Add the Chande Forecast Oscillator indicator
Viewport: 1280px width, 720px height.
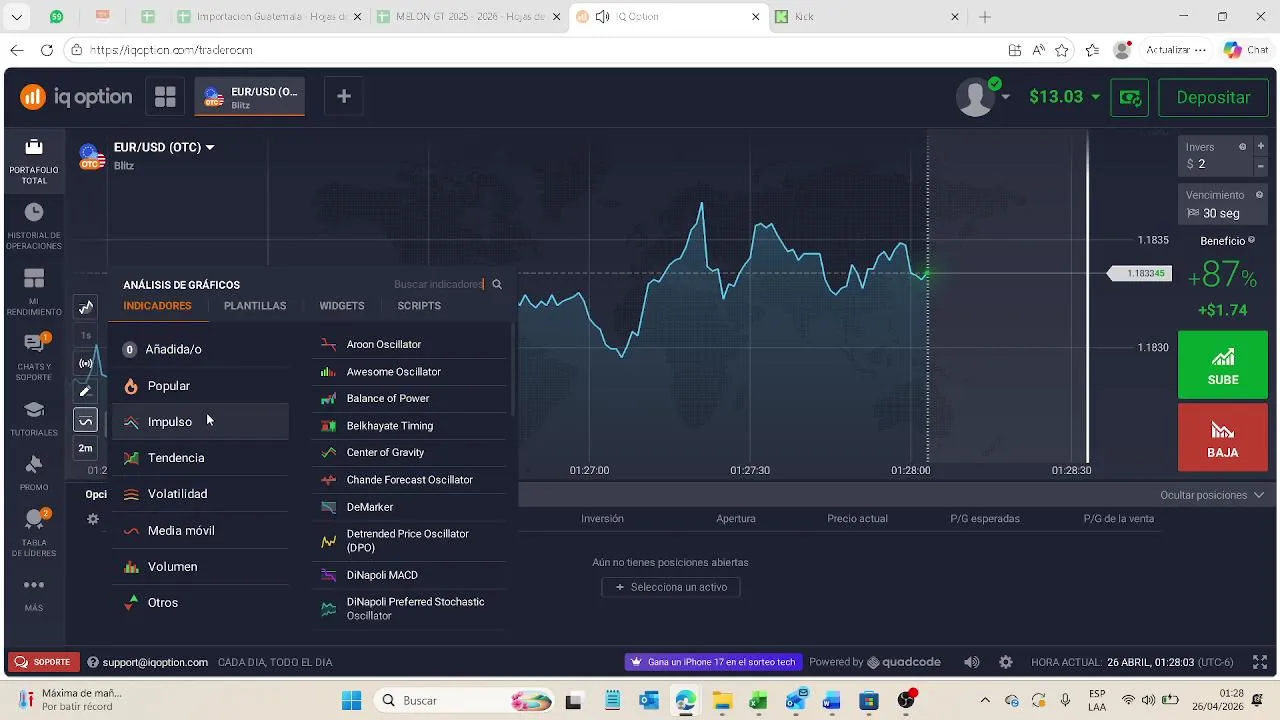click(x=410, y=480)
